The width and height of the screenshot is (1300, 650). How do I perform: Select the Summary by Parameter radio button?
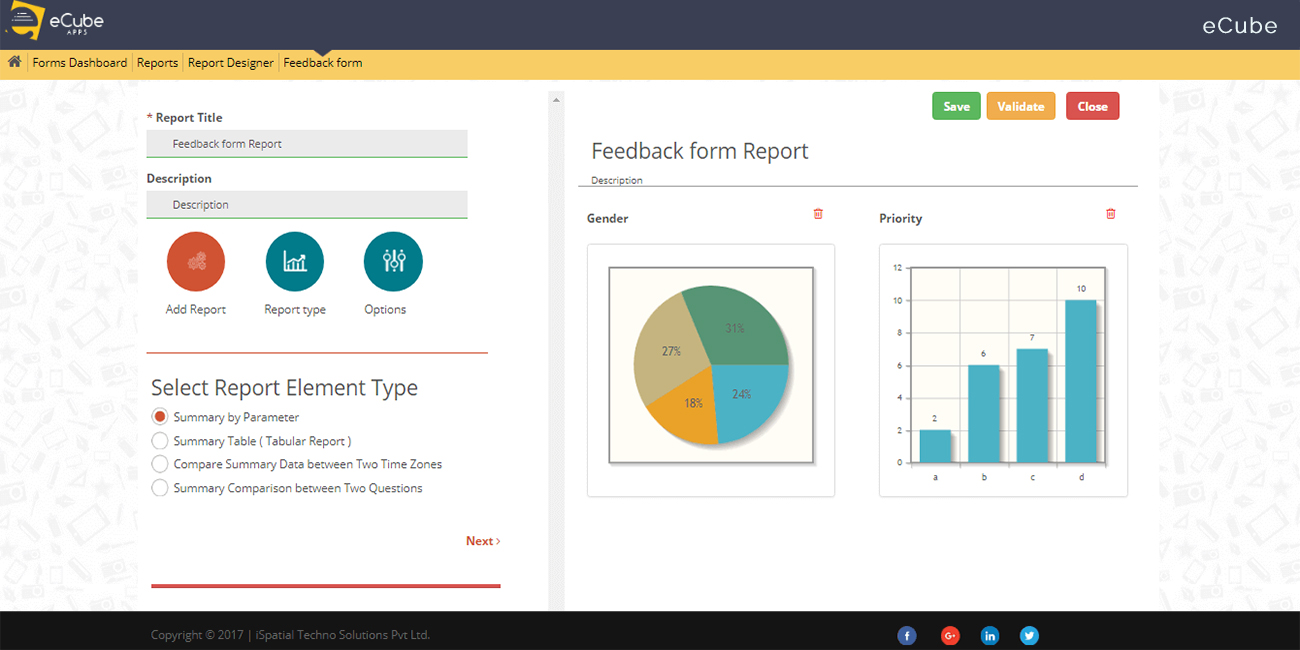(x=160, y=417)
